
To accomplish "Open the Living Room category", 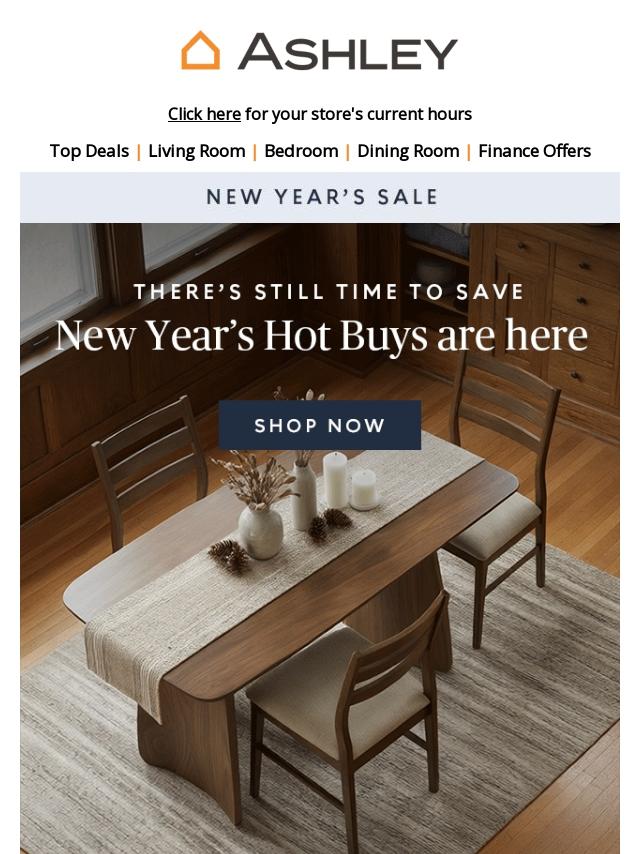I will click(197, 151).
